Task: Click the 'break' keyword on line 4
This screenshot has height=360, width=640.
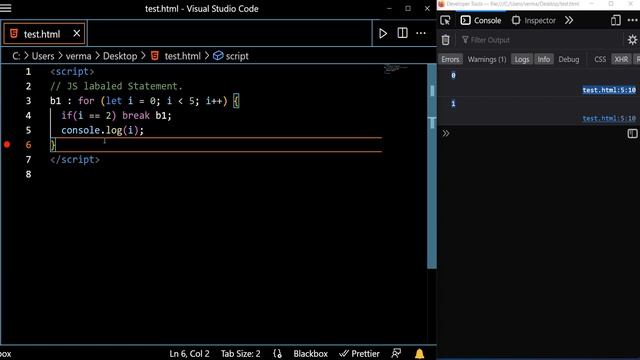Action: point(136,116)
